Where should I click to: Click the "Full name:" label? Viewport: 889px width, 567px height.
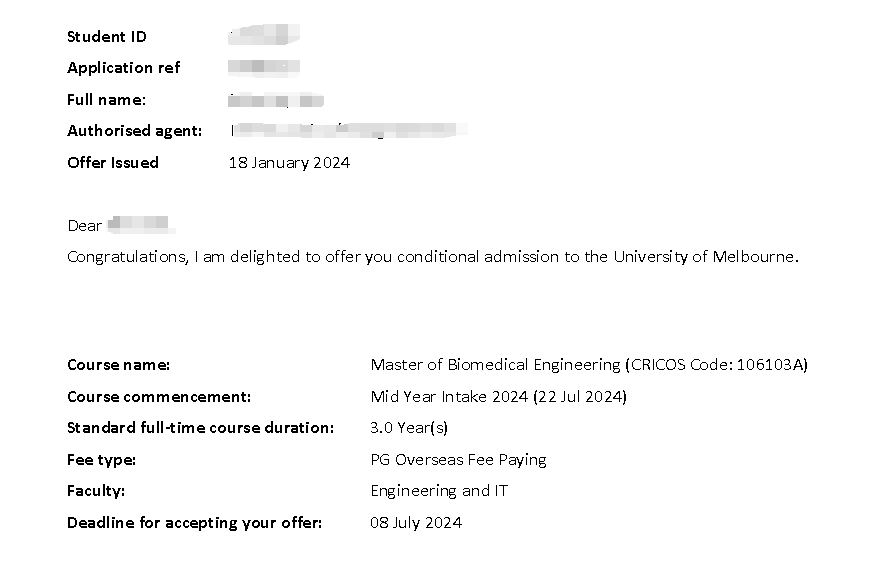[x=106, y=100]
